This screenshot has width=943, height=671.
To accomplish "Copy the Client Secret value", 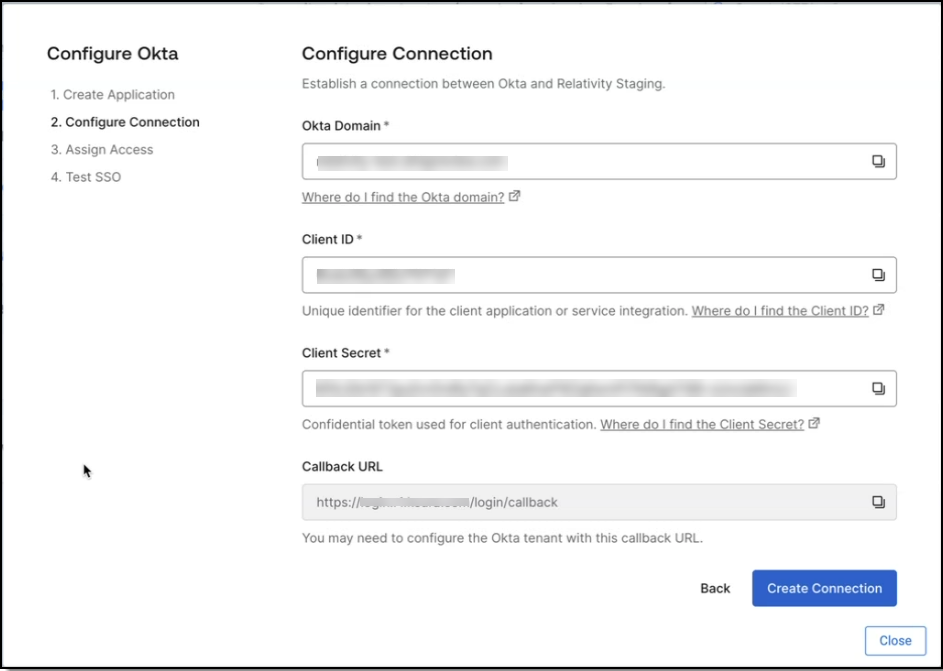I will [x=878, y=388].
